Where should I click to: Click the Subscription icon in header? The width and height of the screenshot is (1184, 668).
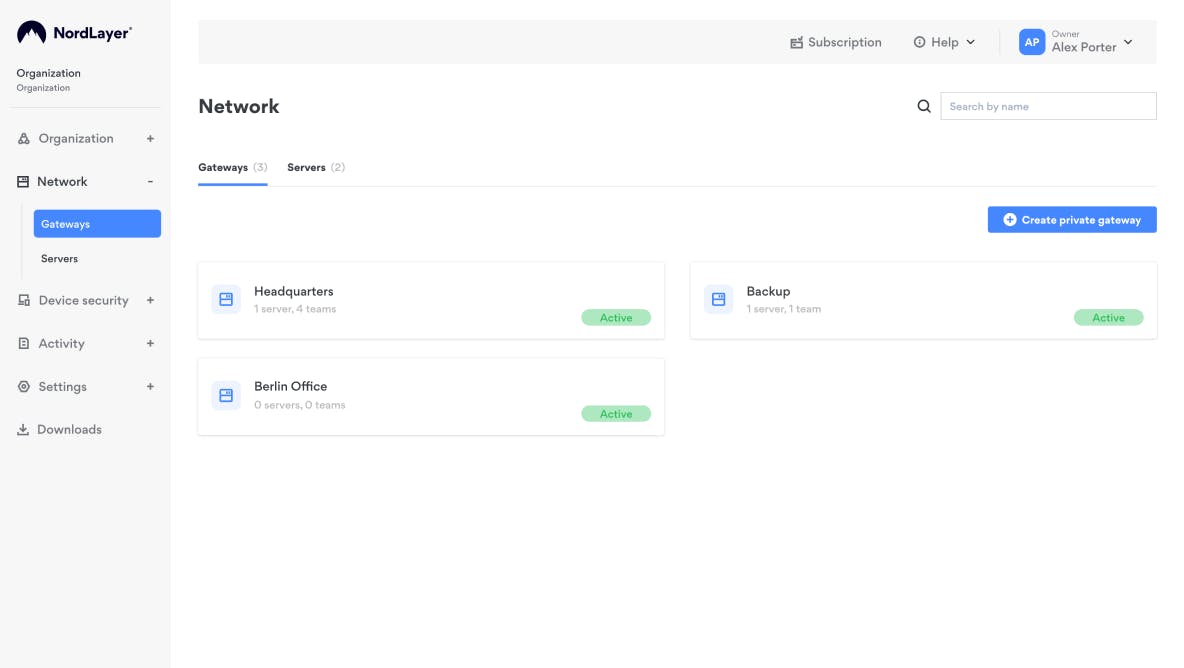[x=796, y=42]
